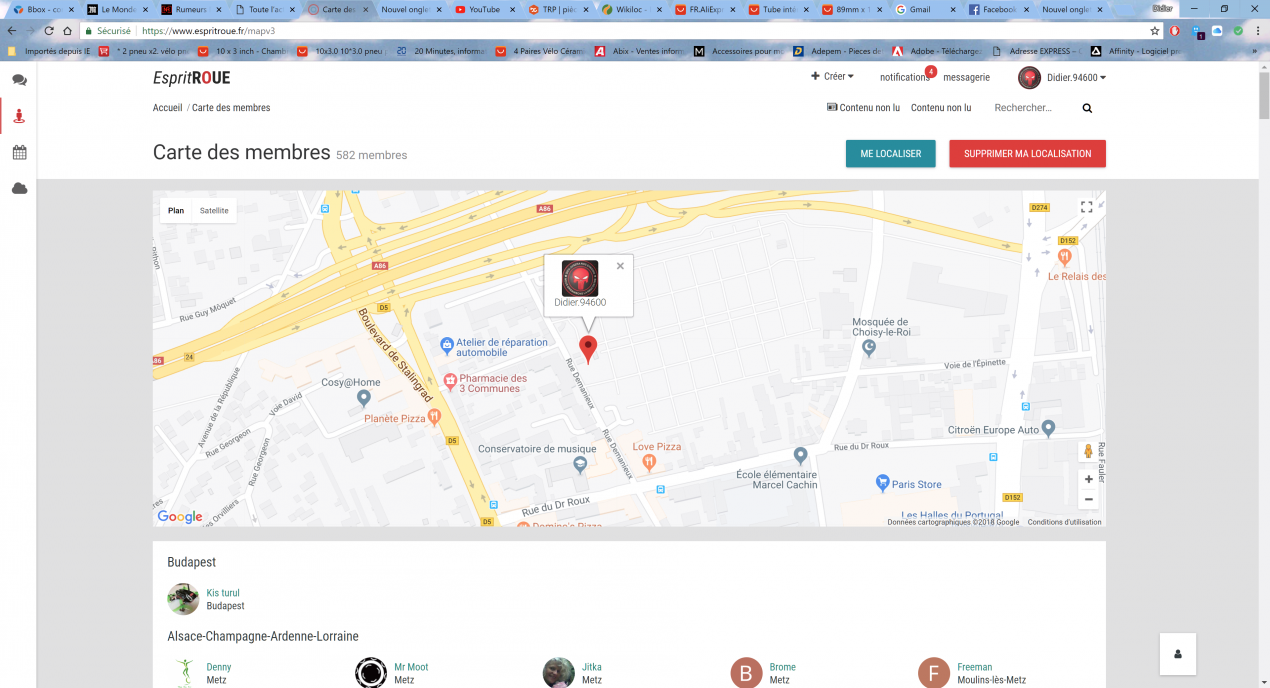
Task: Click the Love Pizza restaurant marker
Action: pos(649,461)
